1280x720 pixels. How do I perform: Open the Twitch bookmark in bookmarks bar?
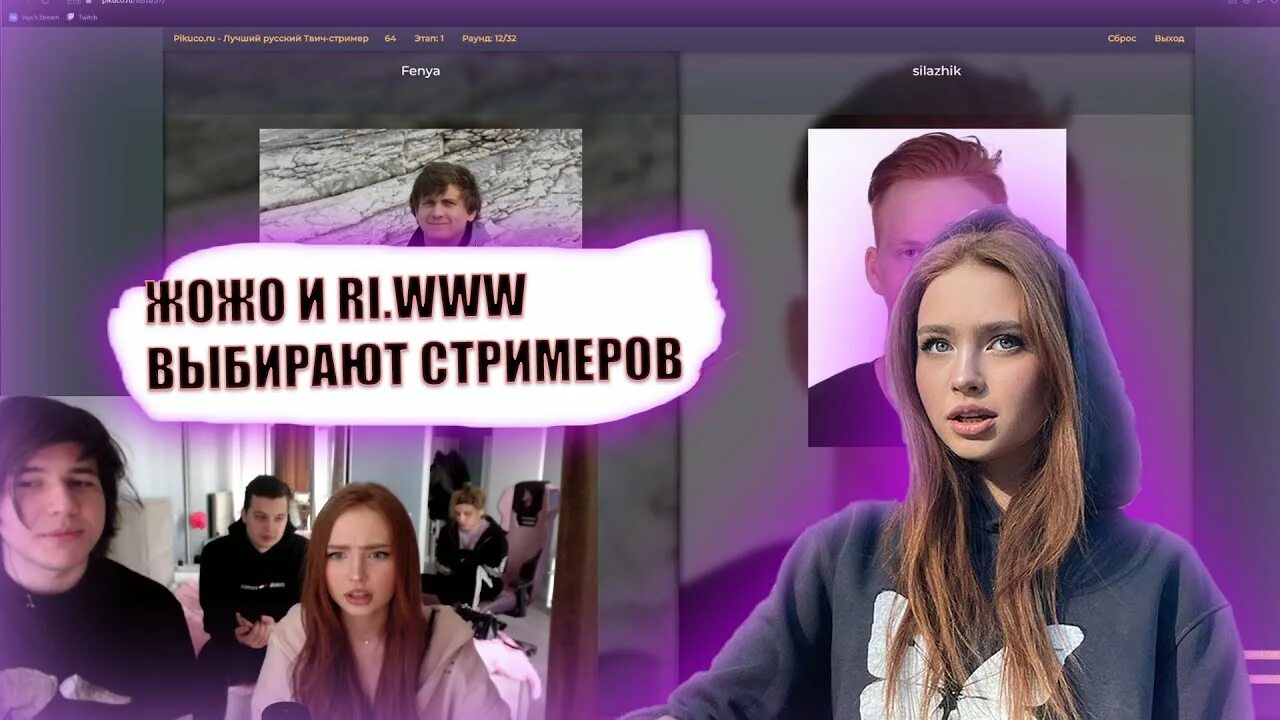pyautogui.click(x=82, y=17)
